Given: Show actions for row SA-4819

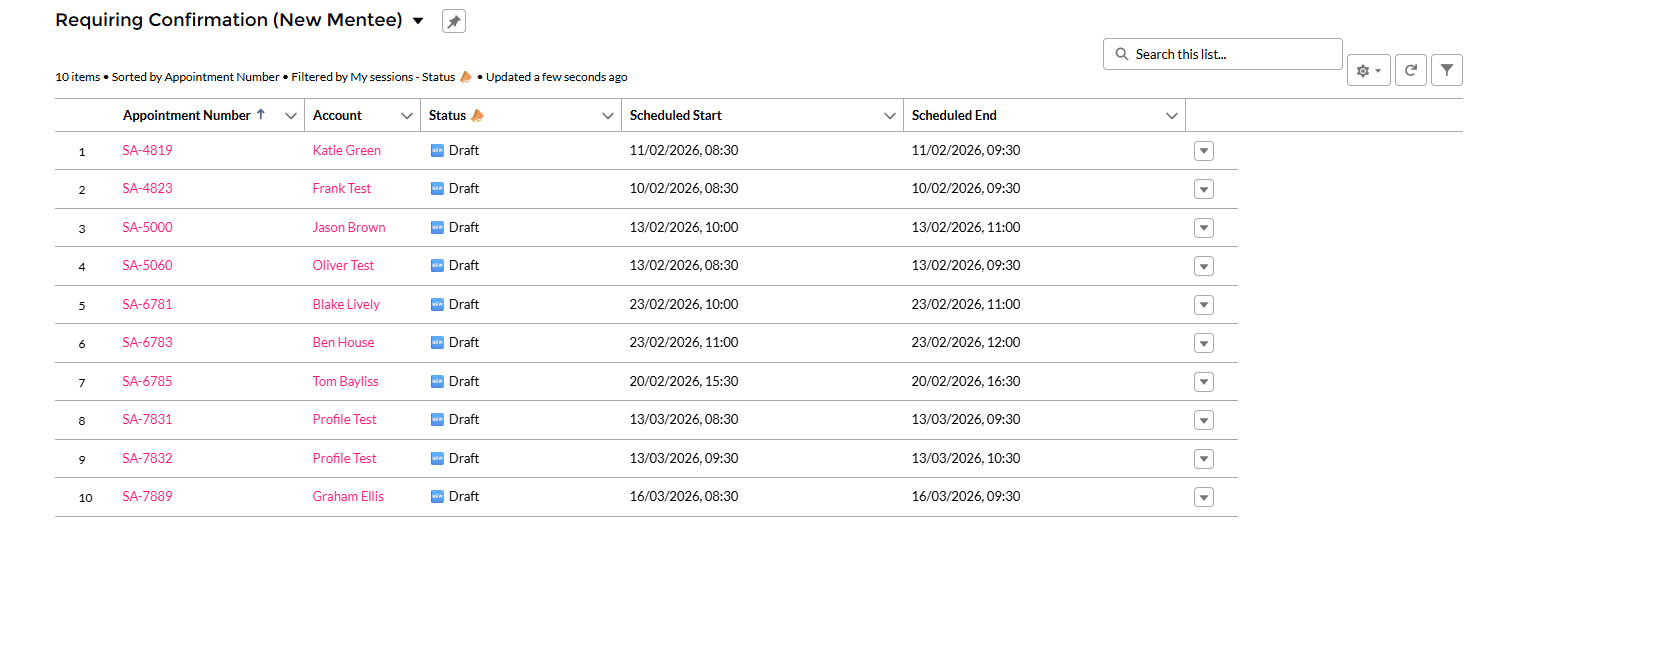Looking at the screenshot, I should coord(1204,151).
